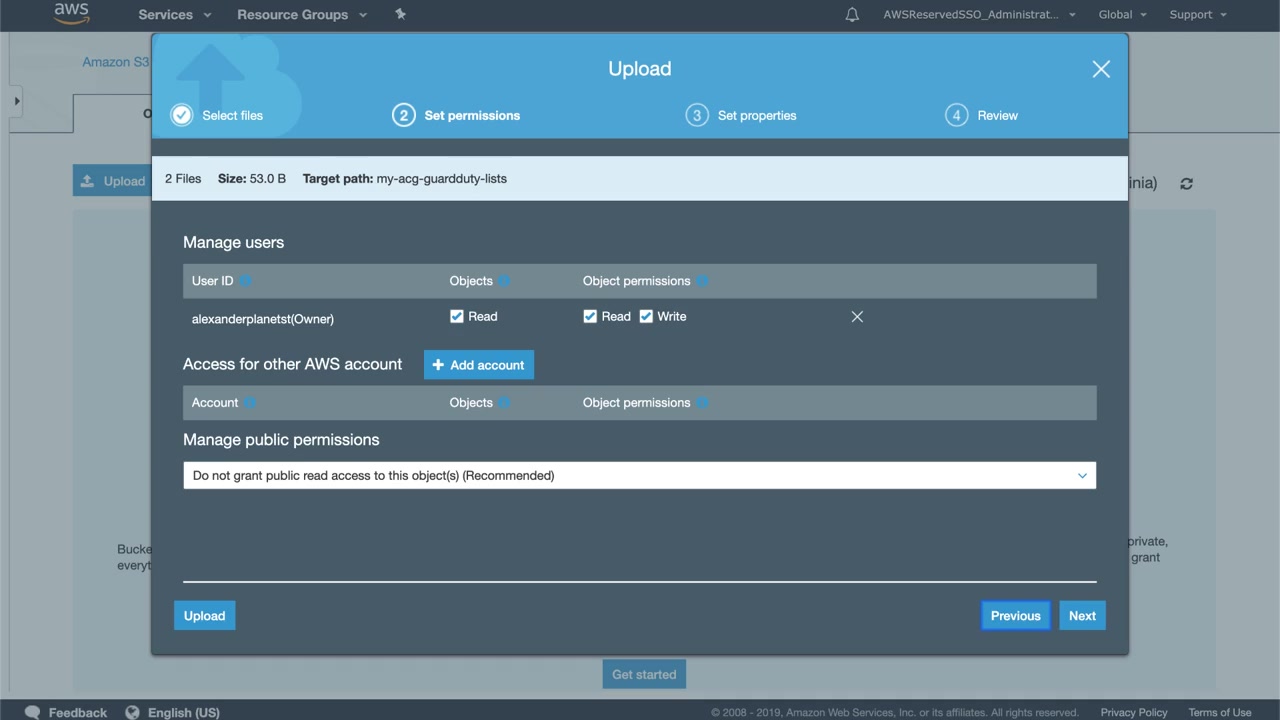Open the Terms of Use link

pyautogui.click(x=1220, y=712)
